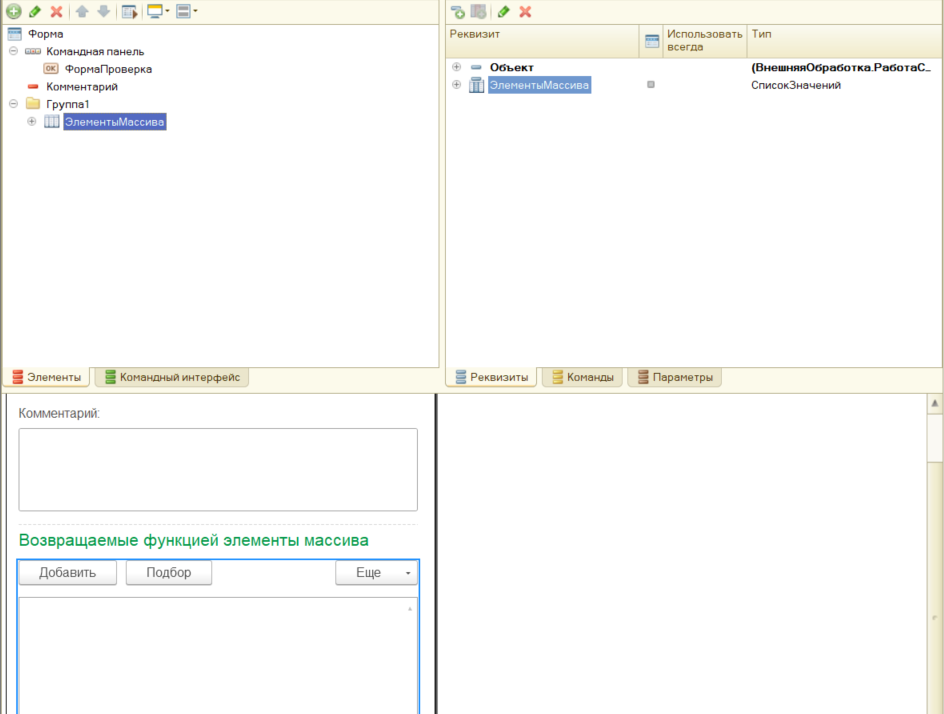Viewport: 944px width, 714px height.
Task: Click the delete attribute red cross icon
Action: [525, 11]
